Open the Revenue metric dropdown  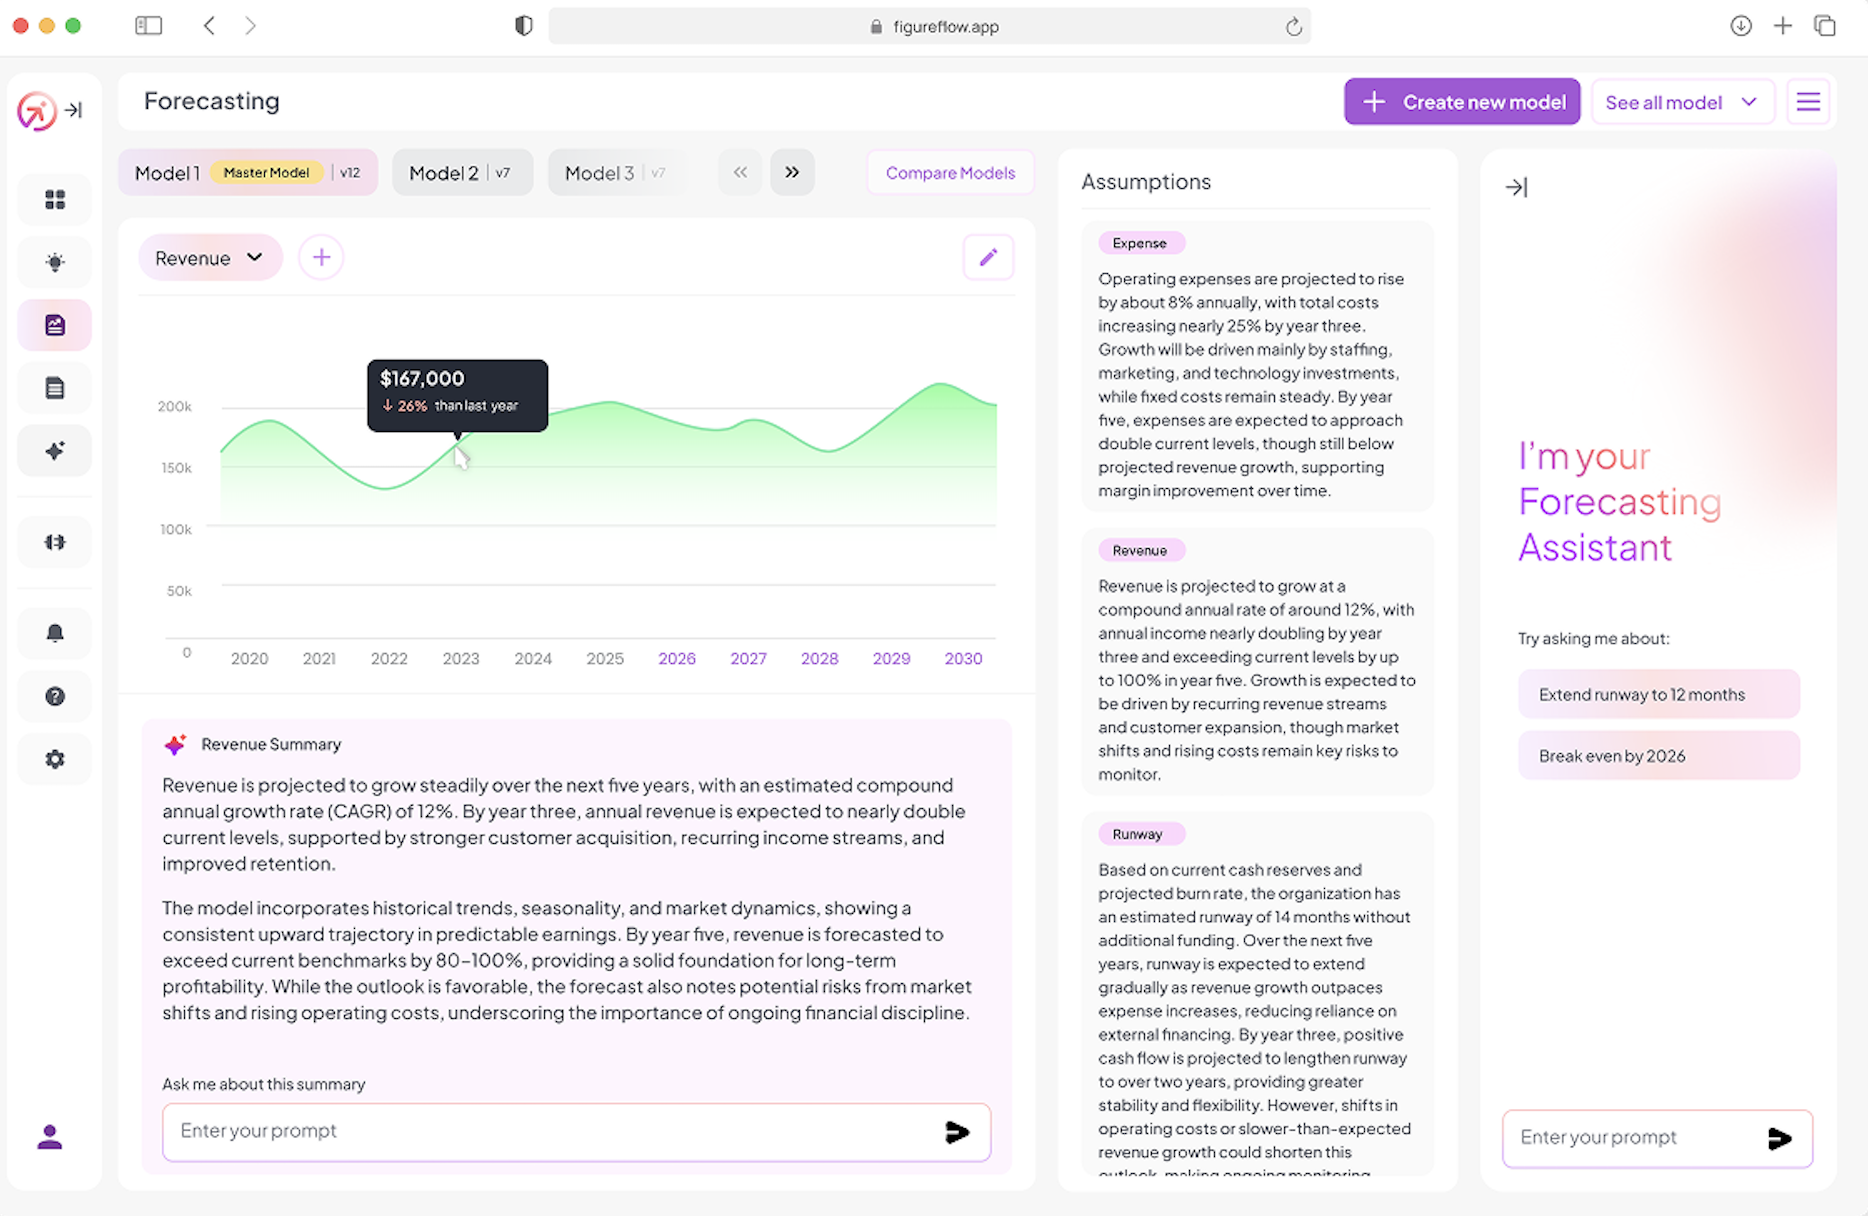(x=210, y=258)
